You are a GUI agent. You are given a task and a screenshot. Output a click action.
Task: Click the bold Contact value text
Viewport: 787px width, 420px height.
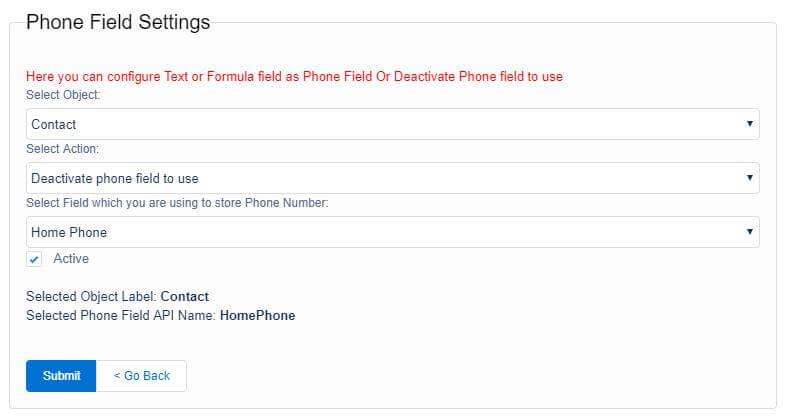[185, 297]
